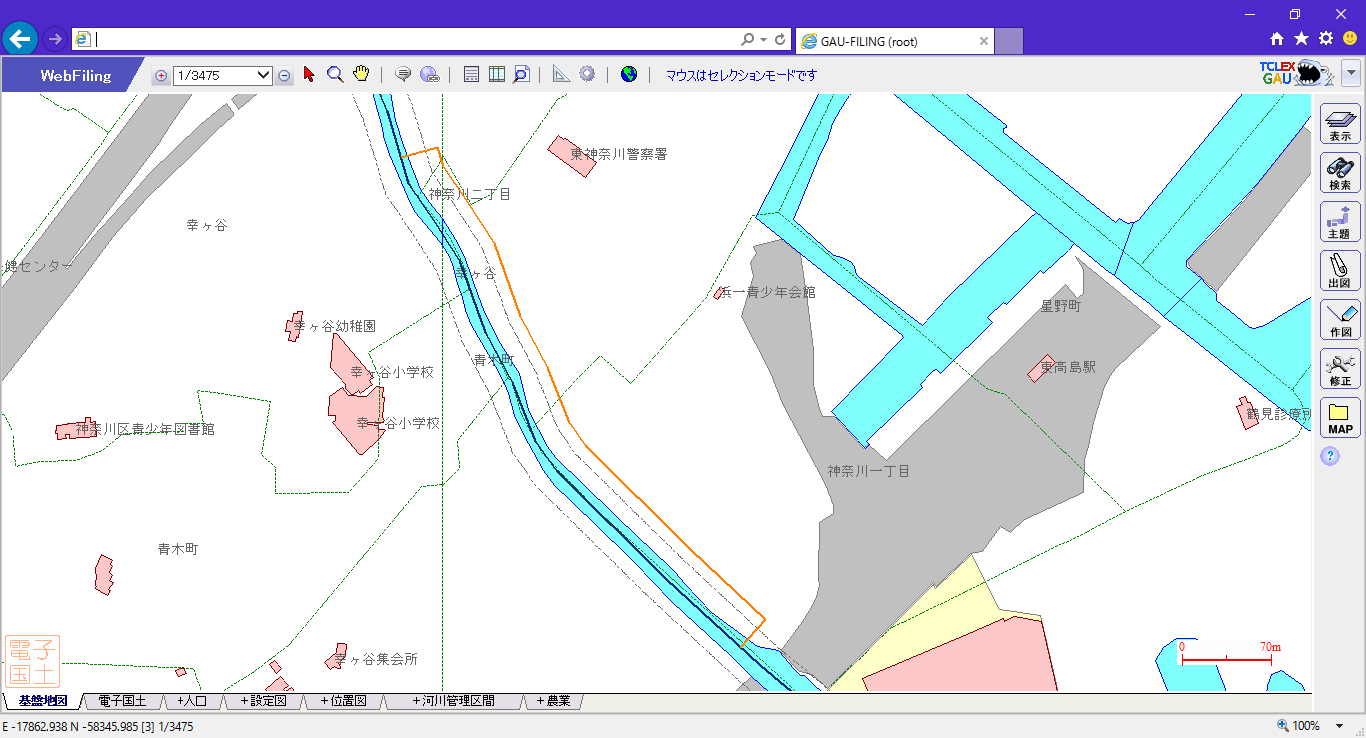Click the speech bubble tooltip icon
The image size is (1366, 738).
tap(403, 75)
